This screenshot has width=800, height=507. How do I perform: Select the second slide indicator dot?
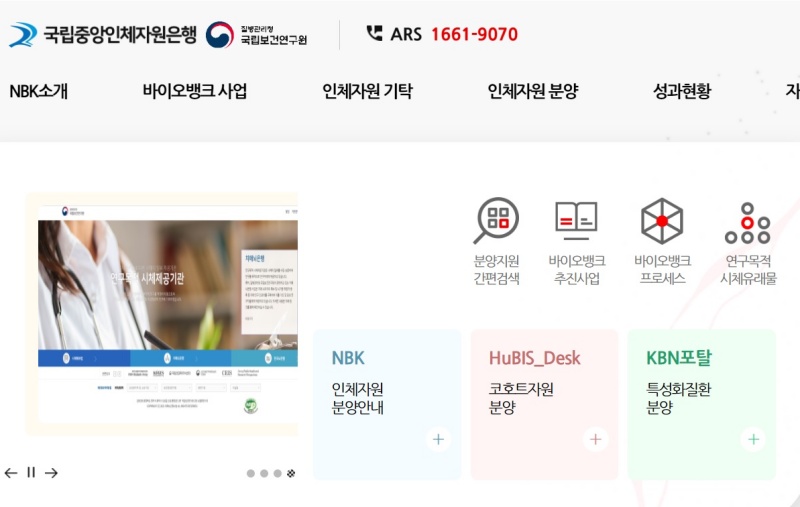(x=264, y=474)
